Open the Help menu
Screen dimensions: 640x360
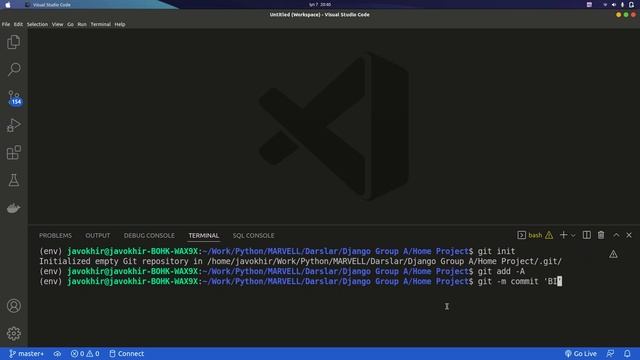click(120, 24)
